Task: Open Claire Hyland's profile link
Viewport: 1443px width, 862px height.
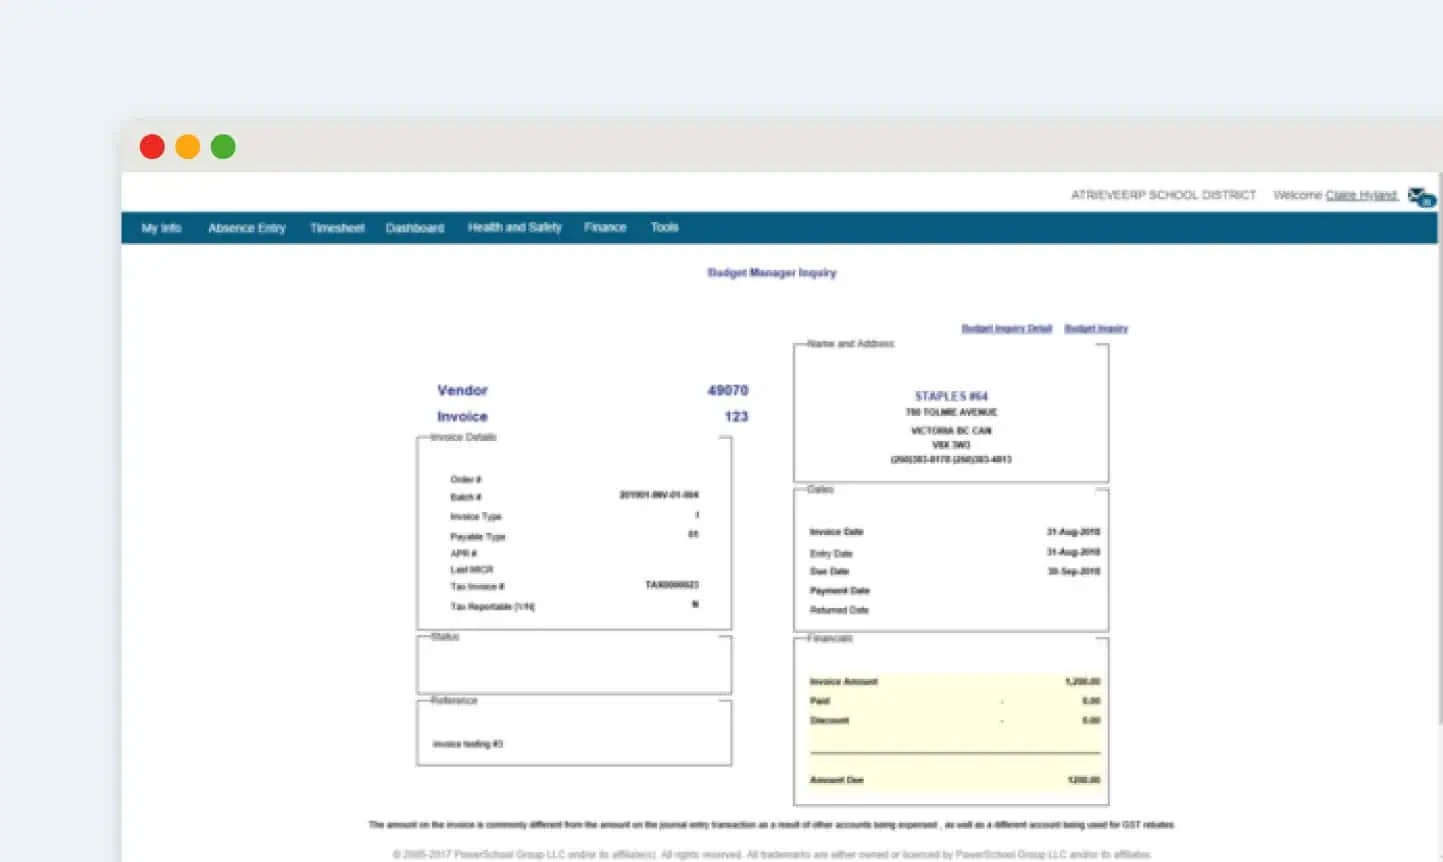Action: point(1359,194)
